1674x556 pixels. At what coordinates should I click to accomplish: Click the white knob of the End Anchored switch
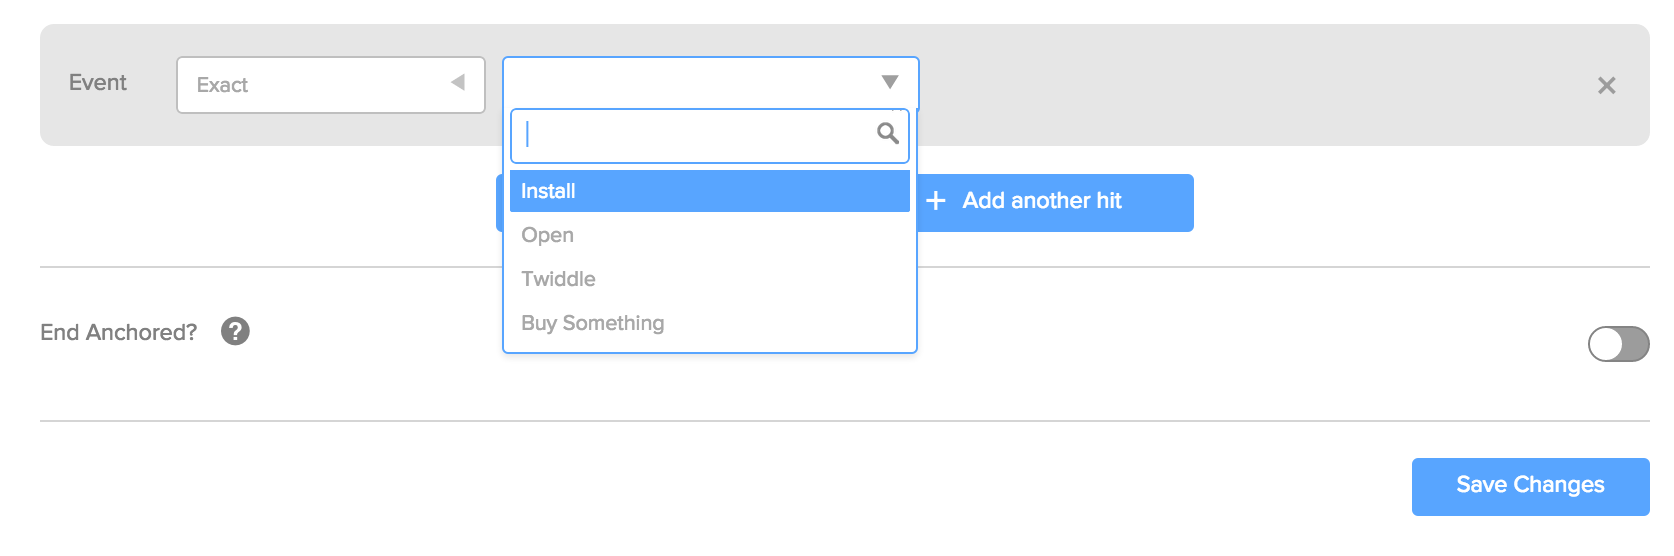1606,344
